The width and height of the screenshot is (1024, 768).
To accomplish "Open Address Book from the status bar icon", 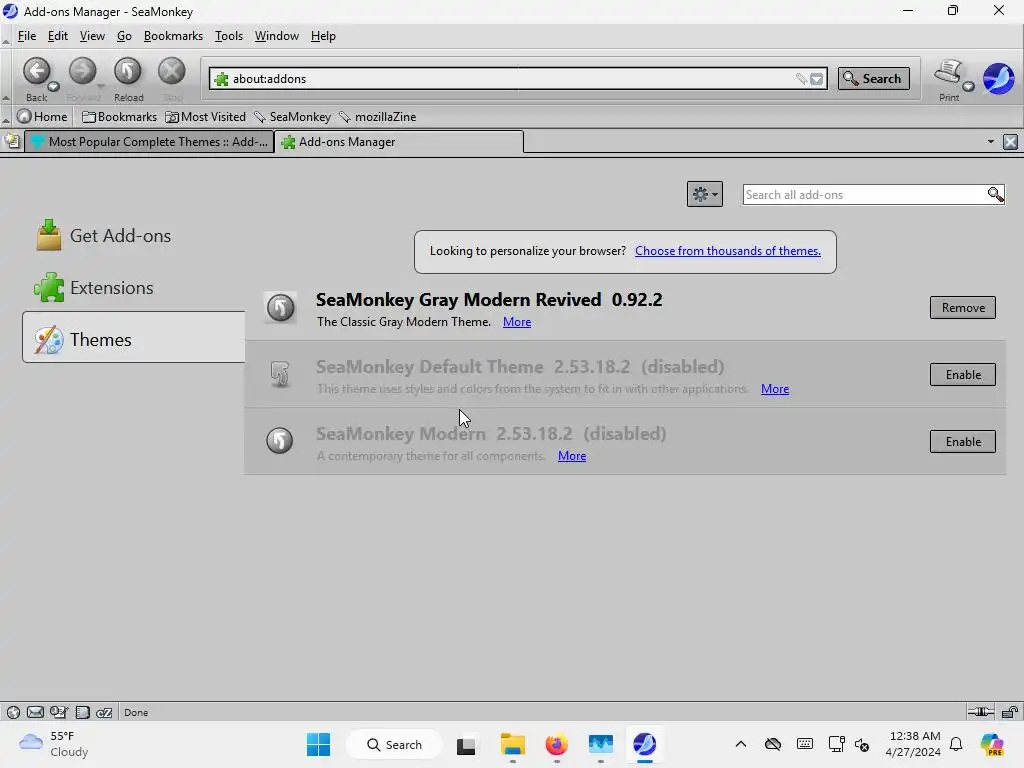I will tap(82, 712).
